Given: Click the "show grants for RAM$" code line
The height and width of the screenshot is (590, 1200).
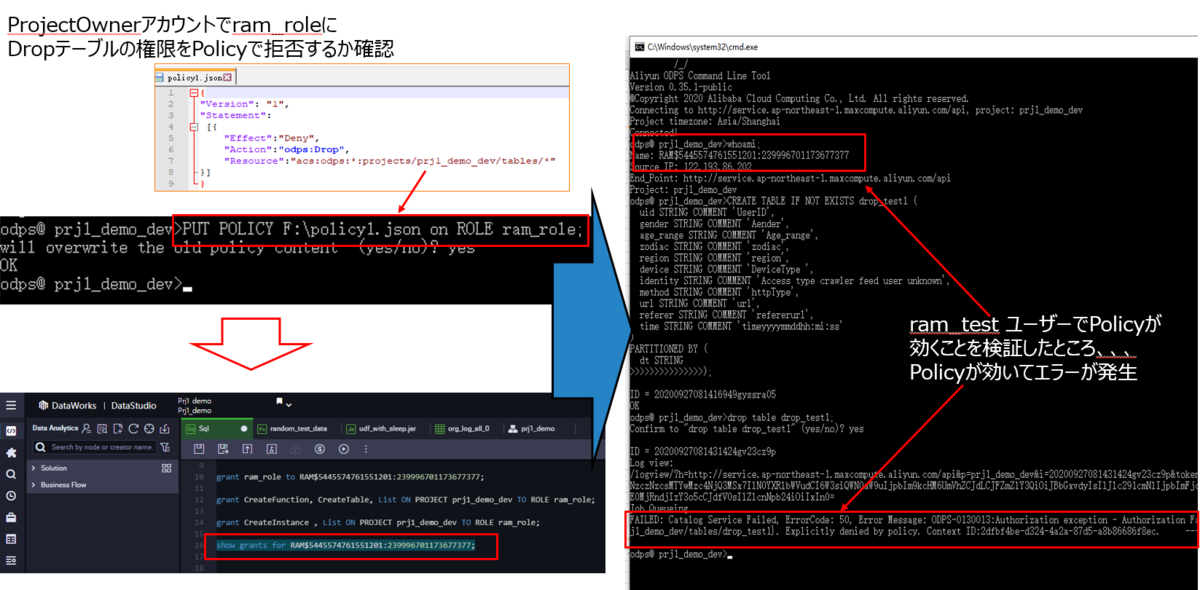Looking at the screenshot, I should [345, 546].
